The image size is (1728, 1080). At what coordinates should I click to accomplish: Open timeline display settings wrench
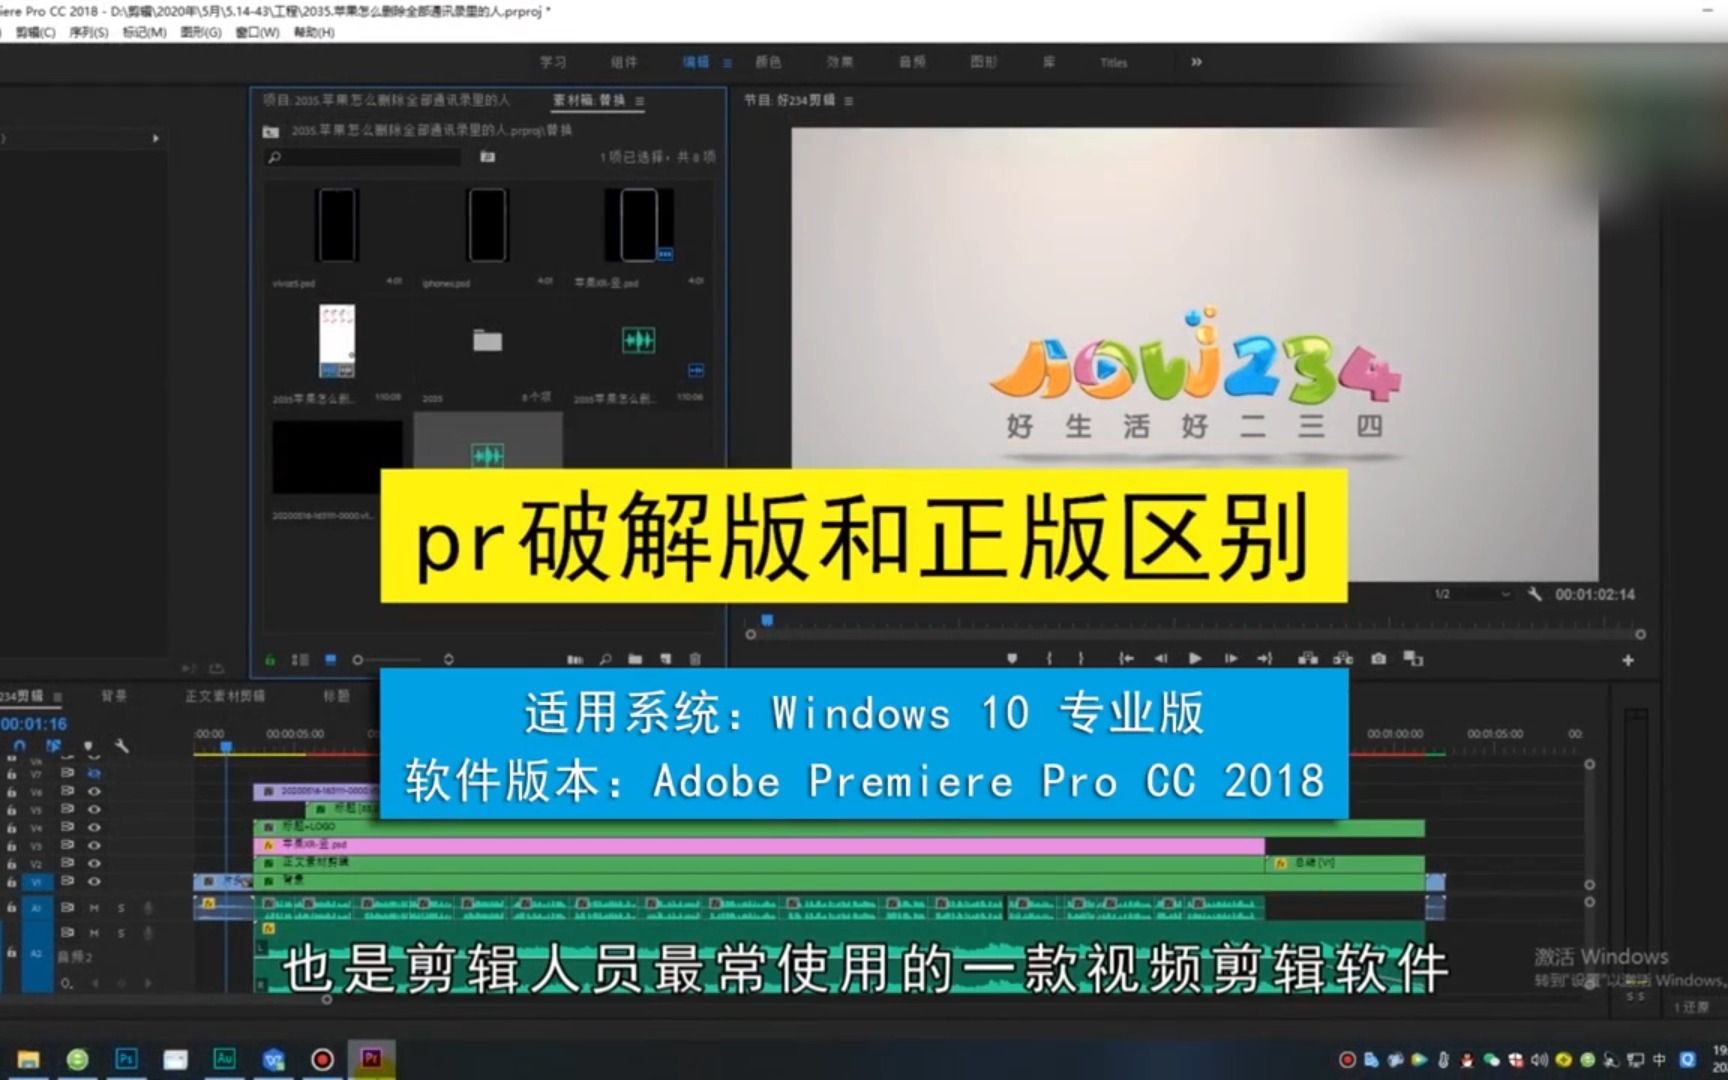pos(121,746)
